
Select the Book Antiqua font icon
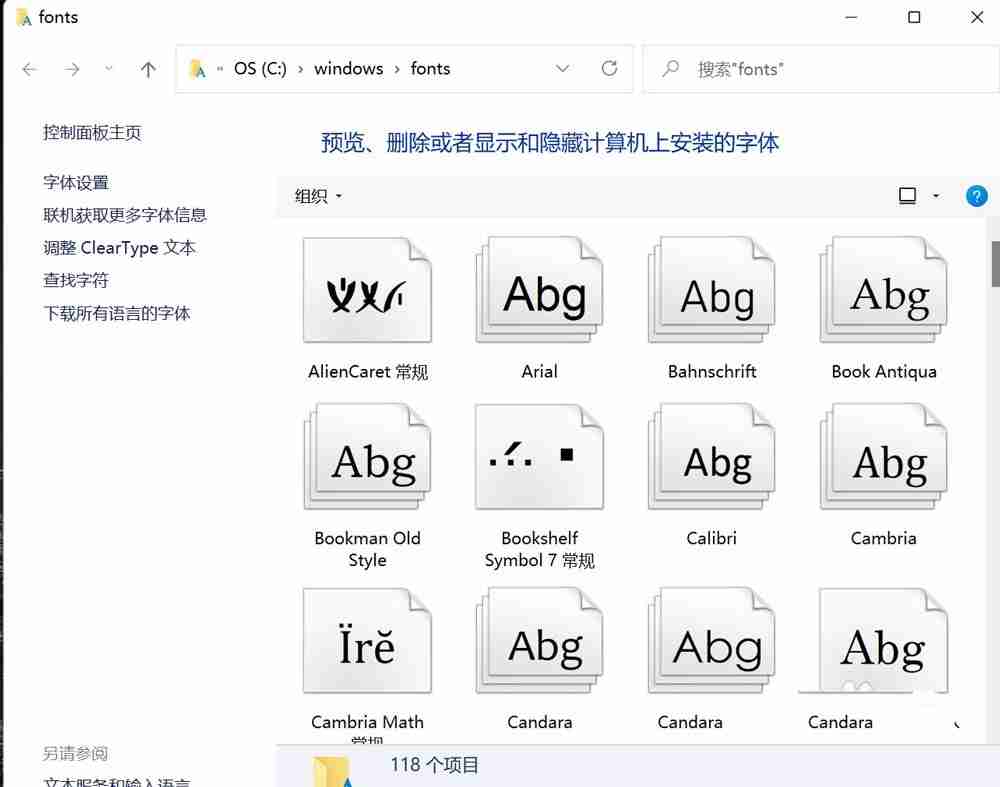coord(883,290)
